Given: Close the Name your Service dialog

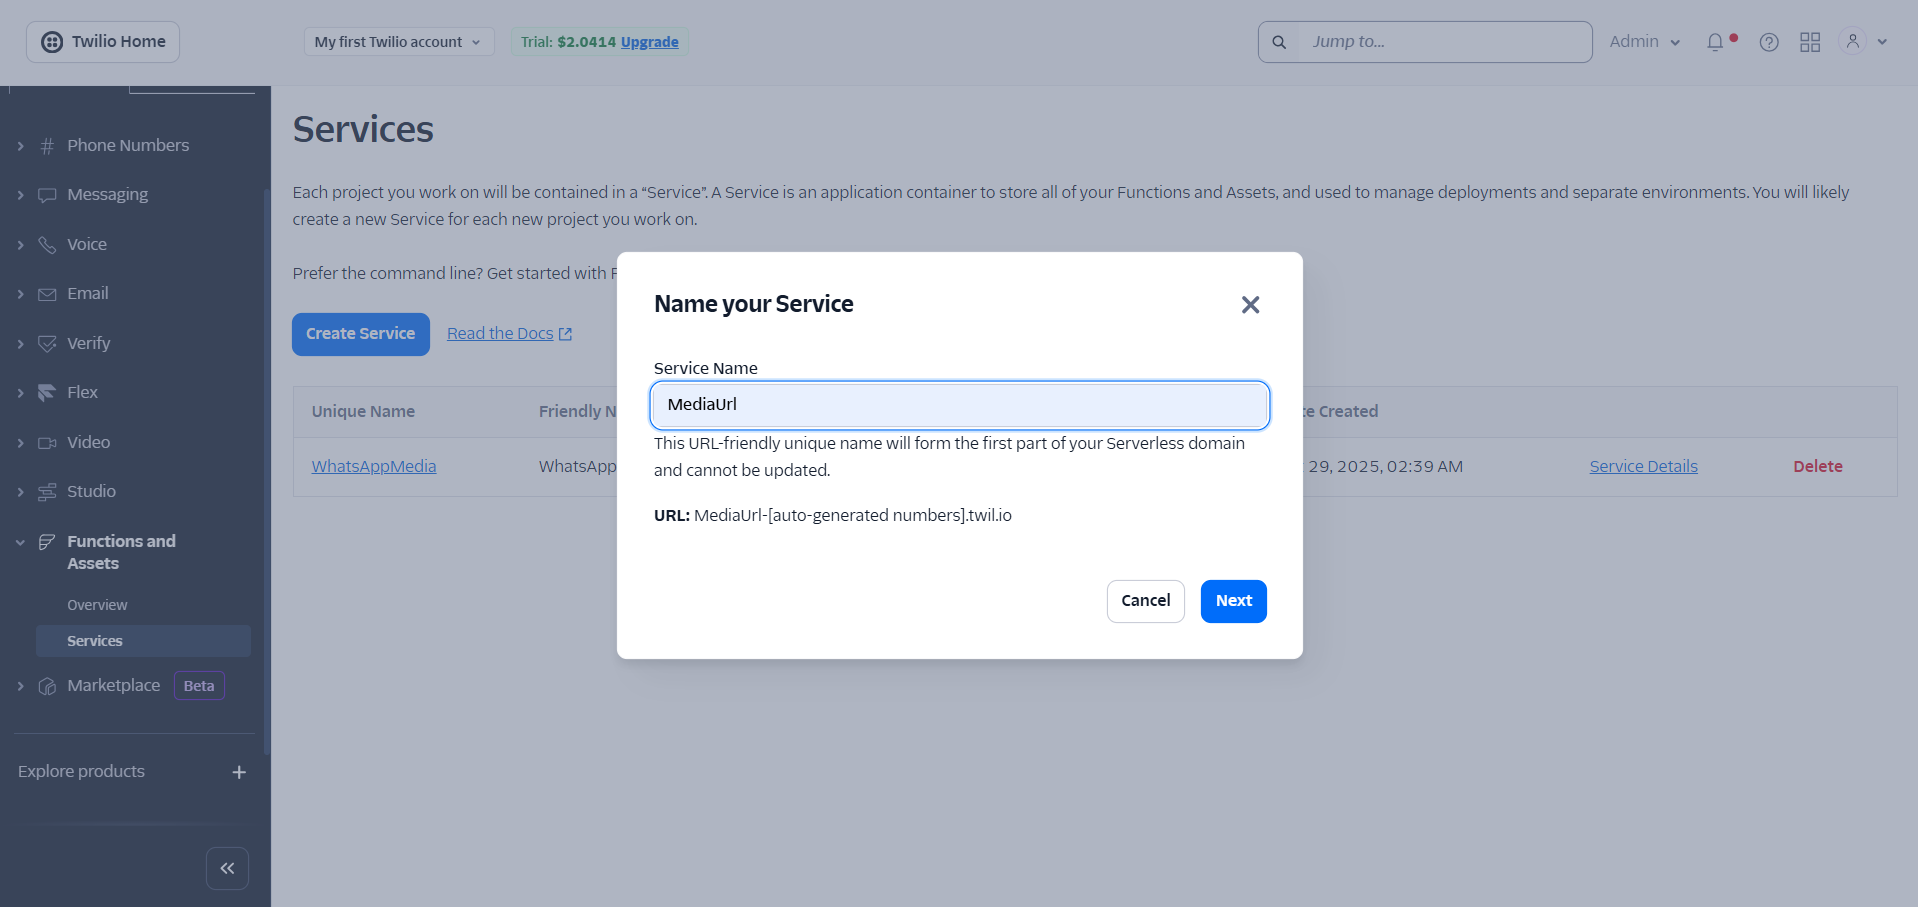Looking at the screenshot, I should (x=1250, y=305).
